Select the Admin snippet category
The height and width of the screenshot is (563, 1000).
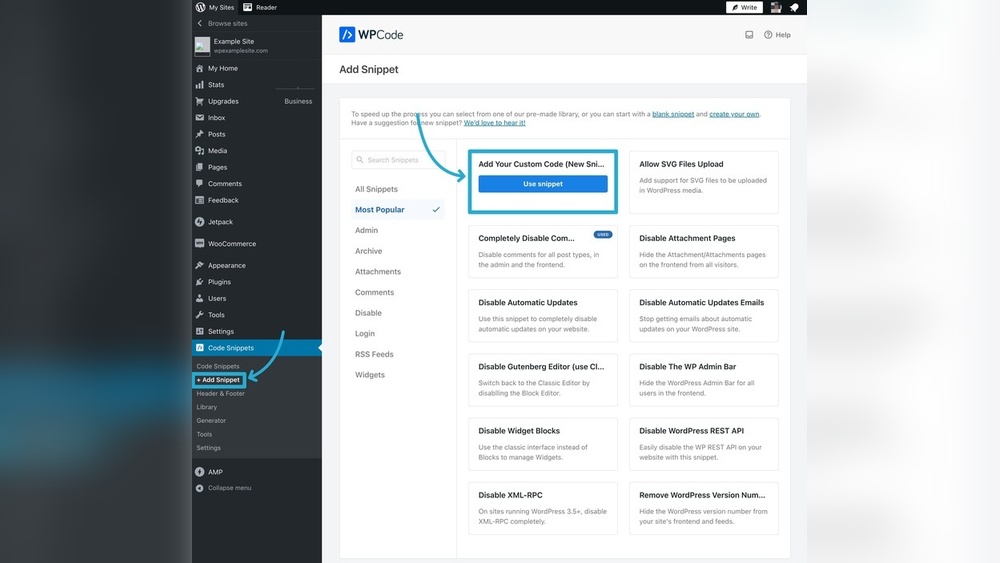tap(366, 230)
